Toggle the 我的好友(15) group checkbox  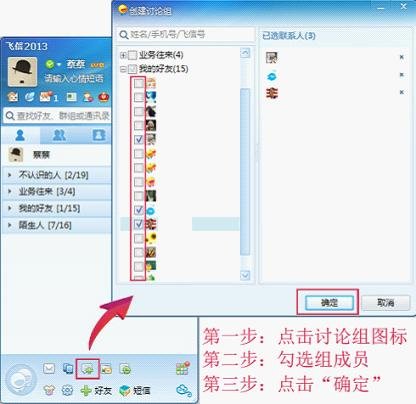point(132,69)
